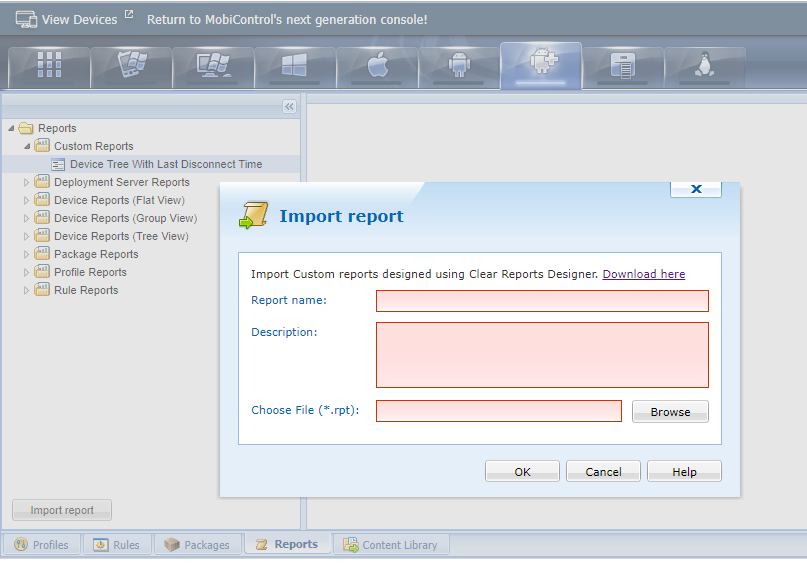Switch to the Apple devices tab

click(x=377, y=66)
